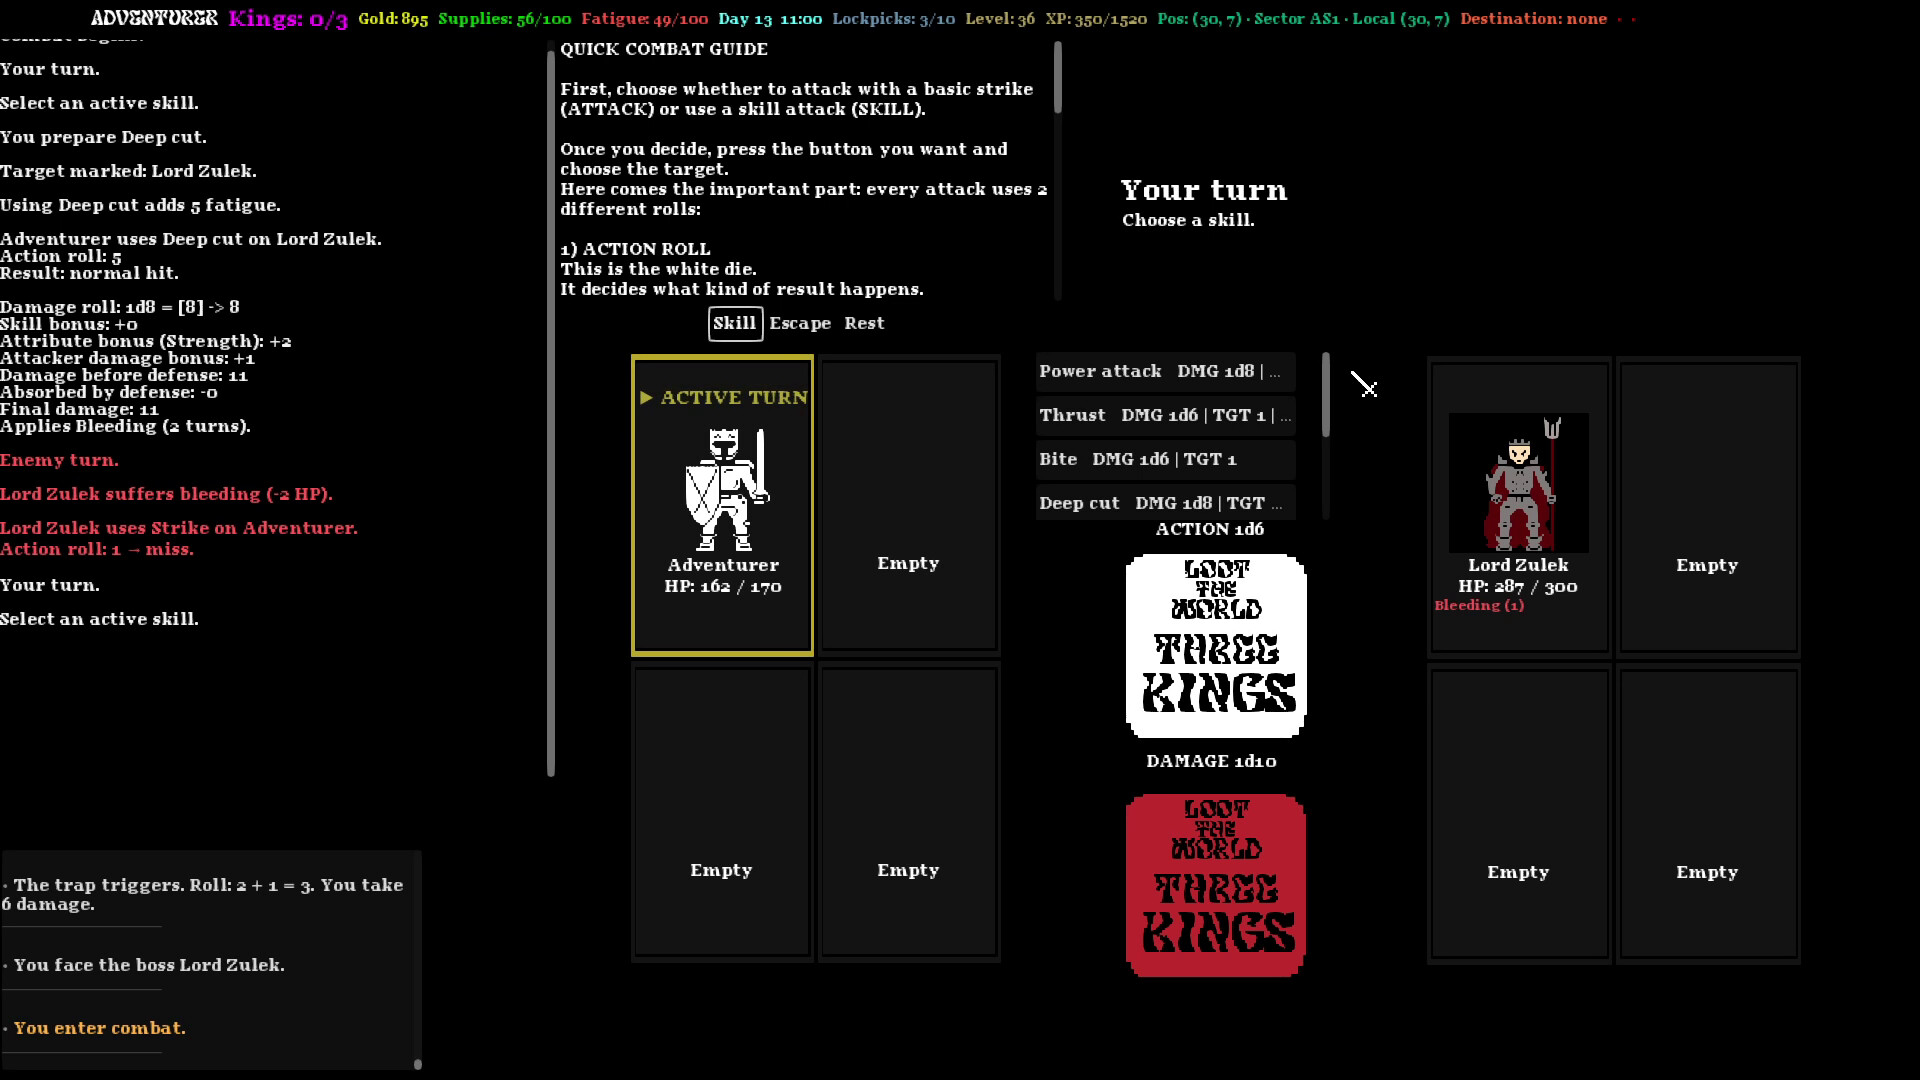Target the Lord Zulek boss portrait
This screenshot has width=1920, height=1080.
click(1518, 483)
